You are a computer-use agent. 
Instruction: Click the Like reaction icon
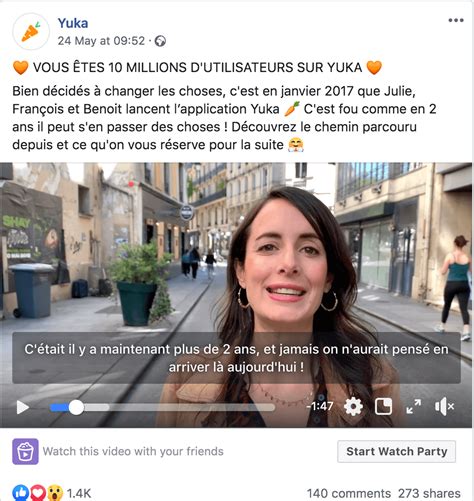point(21,493)
